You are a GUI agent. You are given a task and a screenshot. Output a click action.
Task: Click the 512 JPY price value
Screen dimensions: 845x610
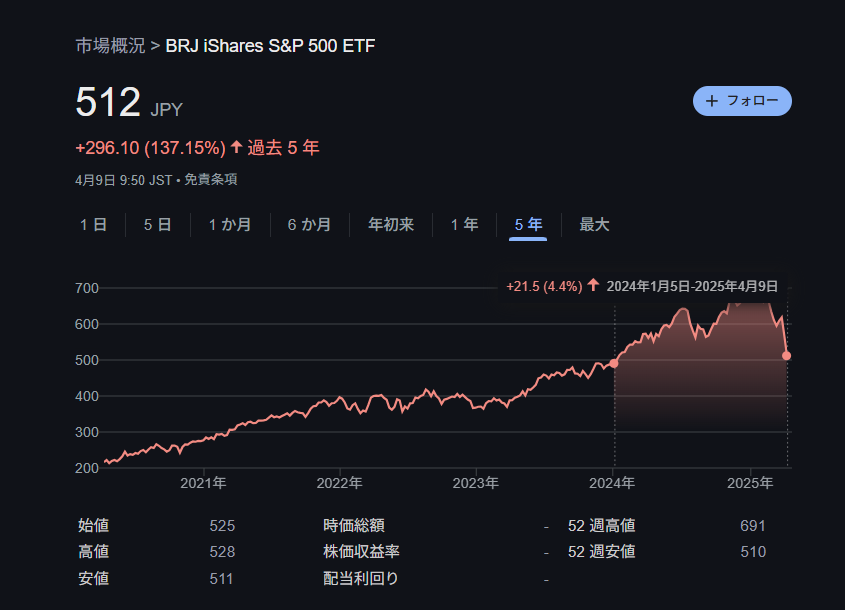tap(108, 103)
